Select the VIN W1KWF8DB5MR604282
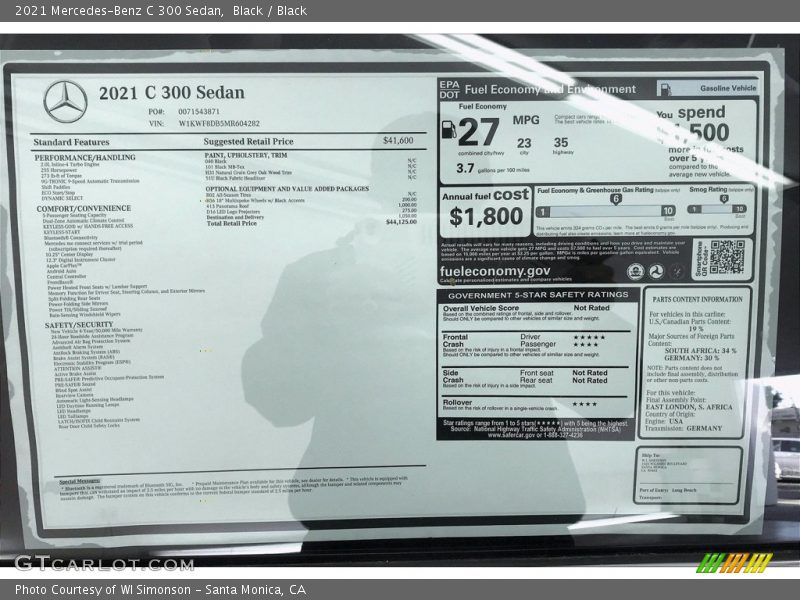This screenshot has height=600, width=800. [x=219, y=123]
